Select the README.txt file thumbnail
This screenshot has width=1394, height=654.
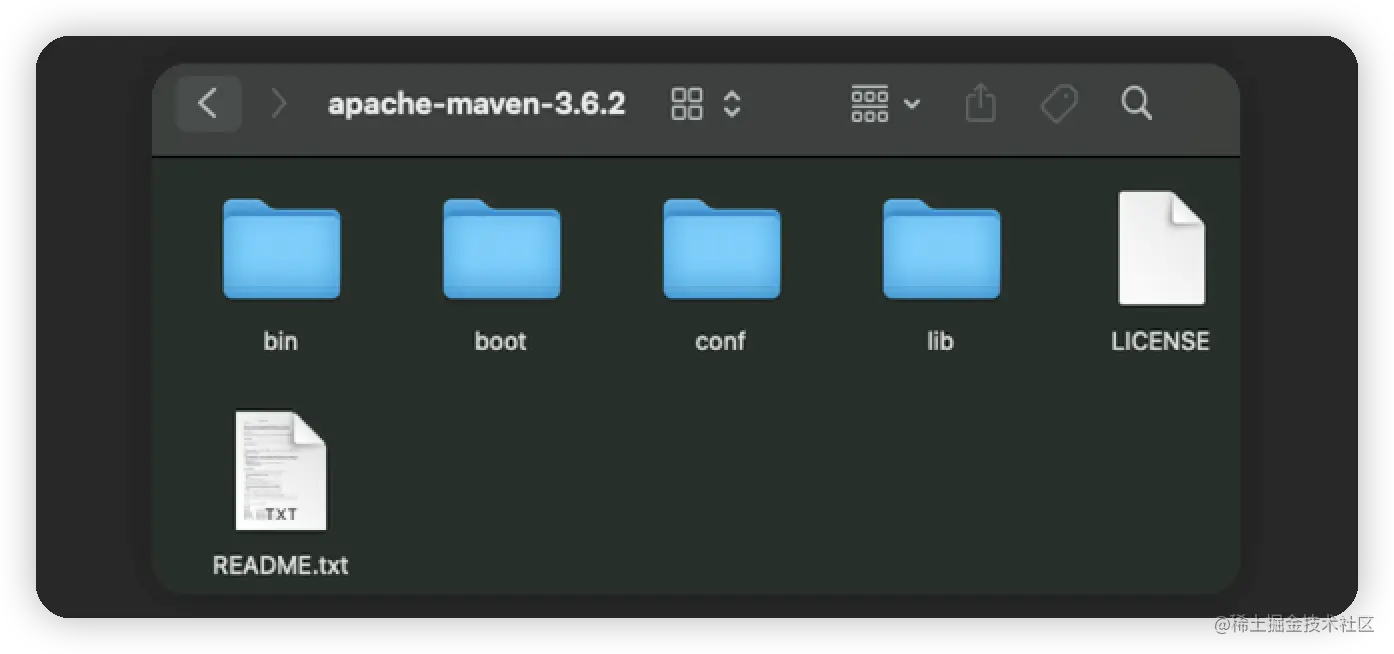point(281,470)
